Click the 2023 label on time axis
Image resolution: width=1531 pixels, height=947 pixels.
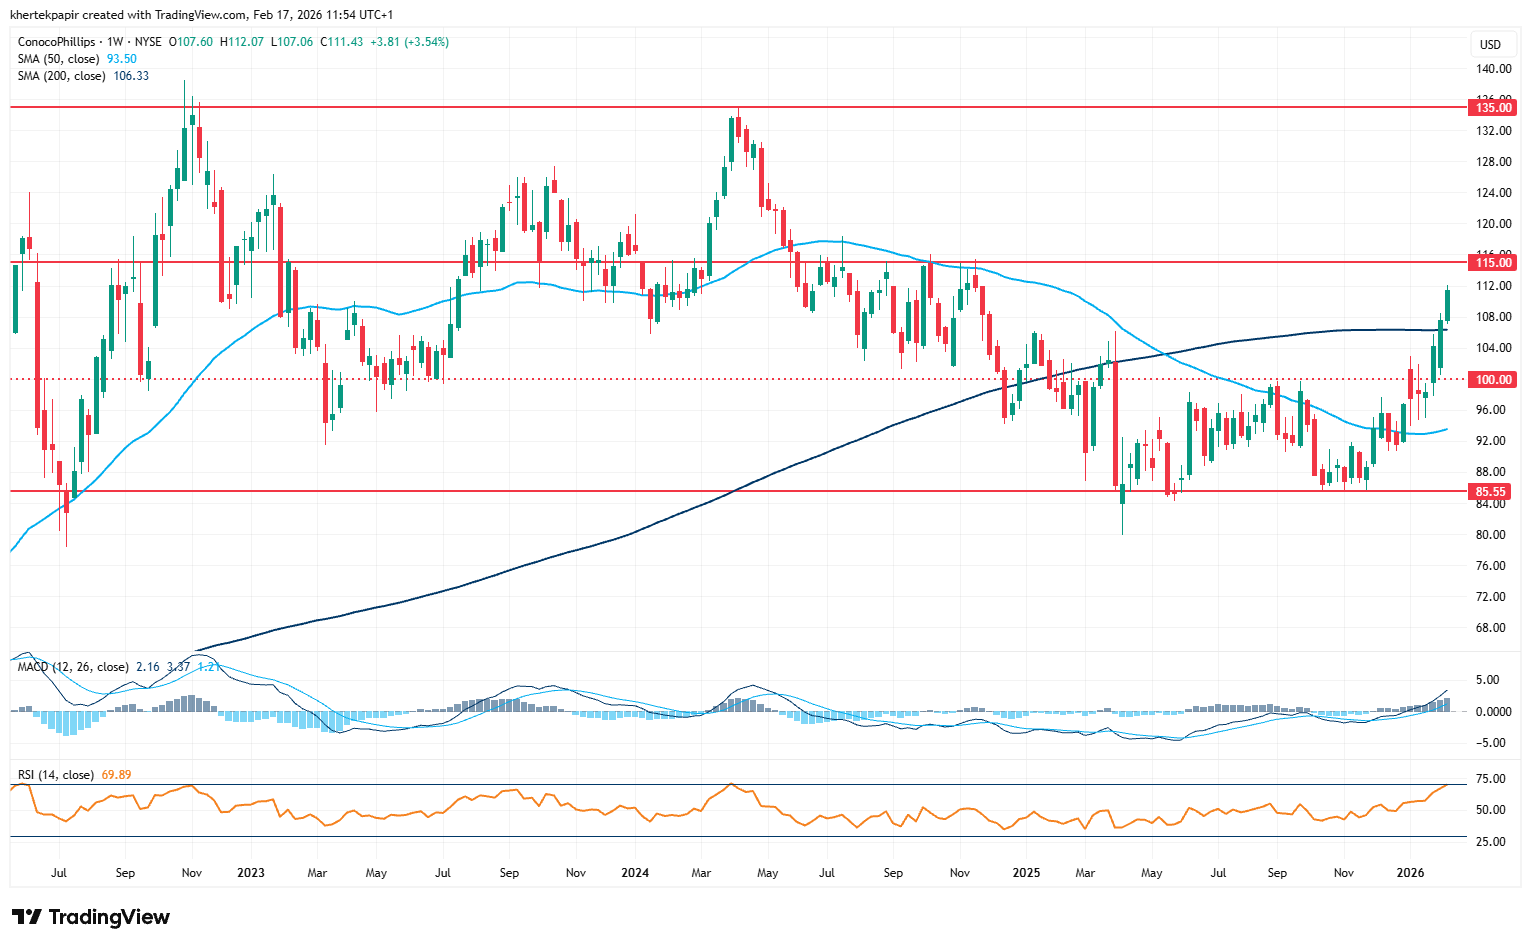251,873
